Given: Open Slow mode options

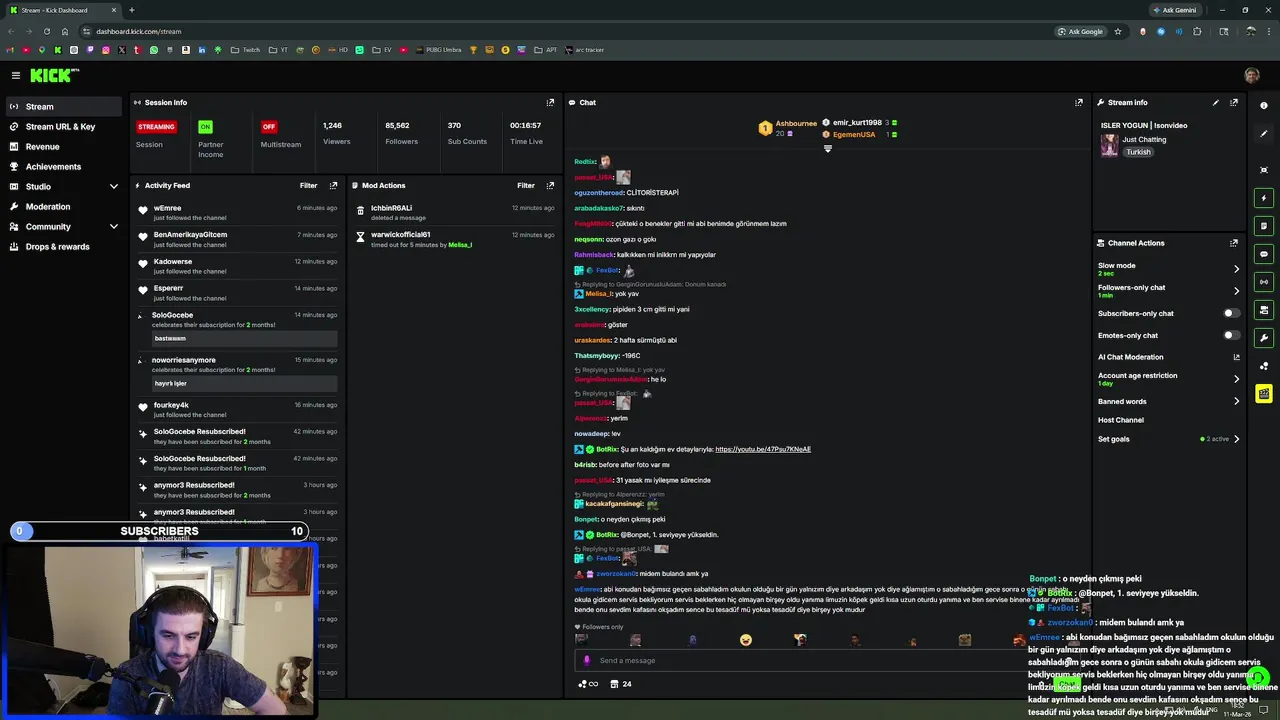Looking at the screenshot, I should [1168, 269].
